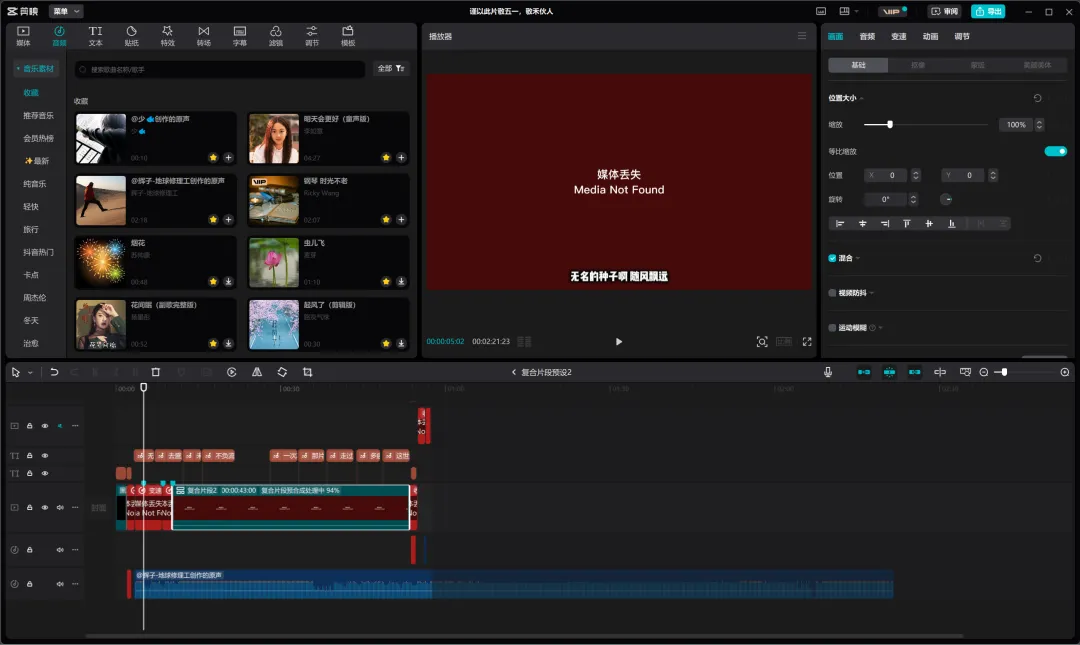The height and width of the screenshot is (645, 1080).
Task: Uncheck the 混合 checkbox
Action: (x=832, y=258)
